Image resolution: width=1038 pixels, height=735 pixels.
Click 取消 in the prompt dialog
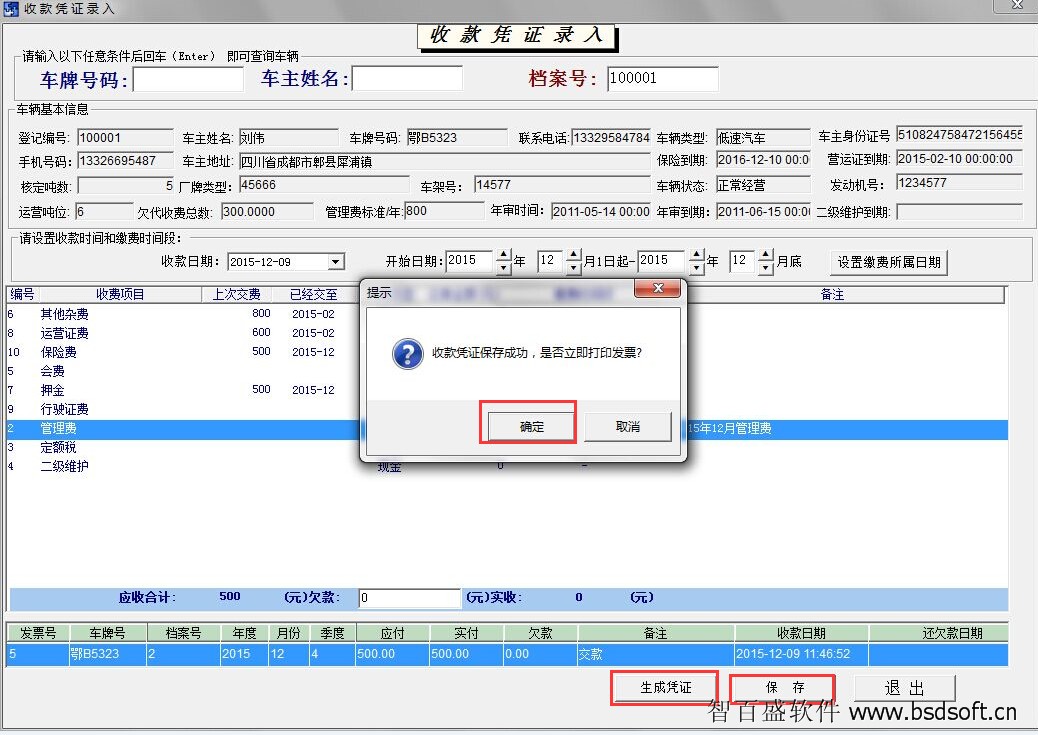pyautogui.click(x=627, y=426)
